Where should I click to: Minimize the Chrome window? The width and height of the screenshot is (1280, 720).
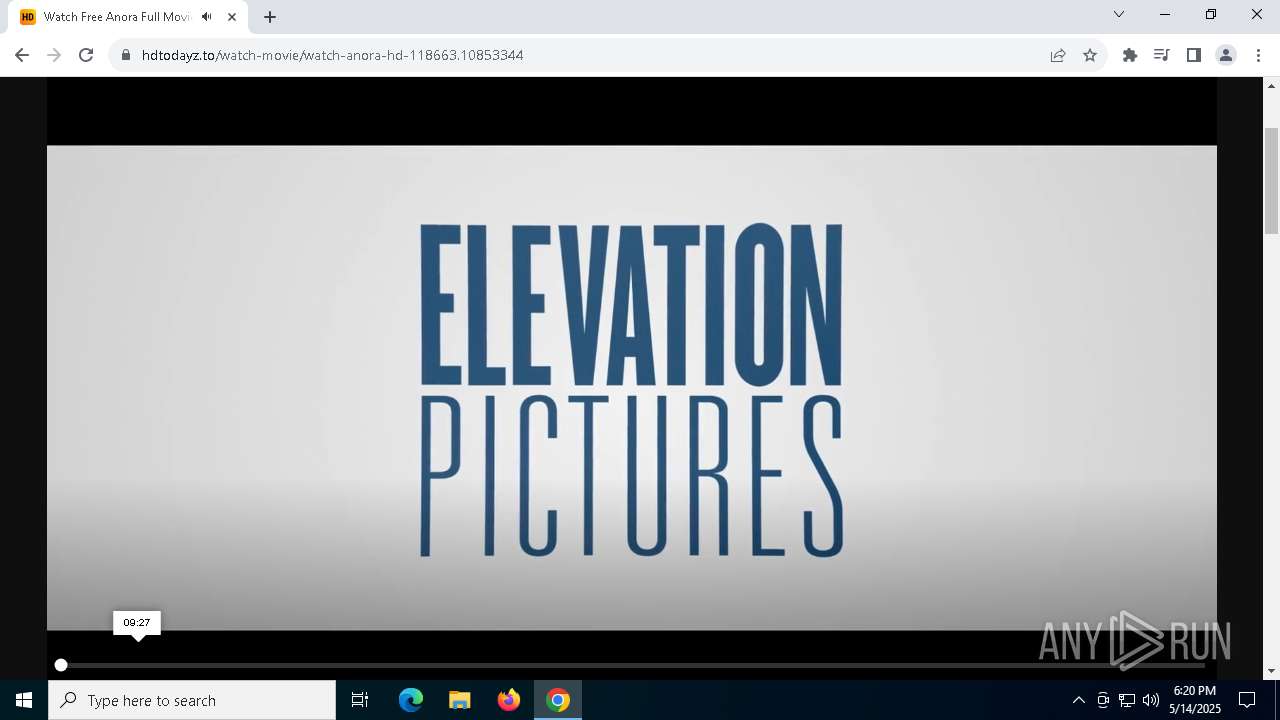[x=1165, y=14]
